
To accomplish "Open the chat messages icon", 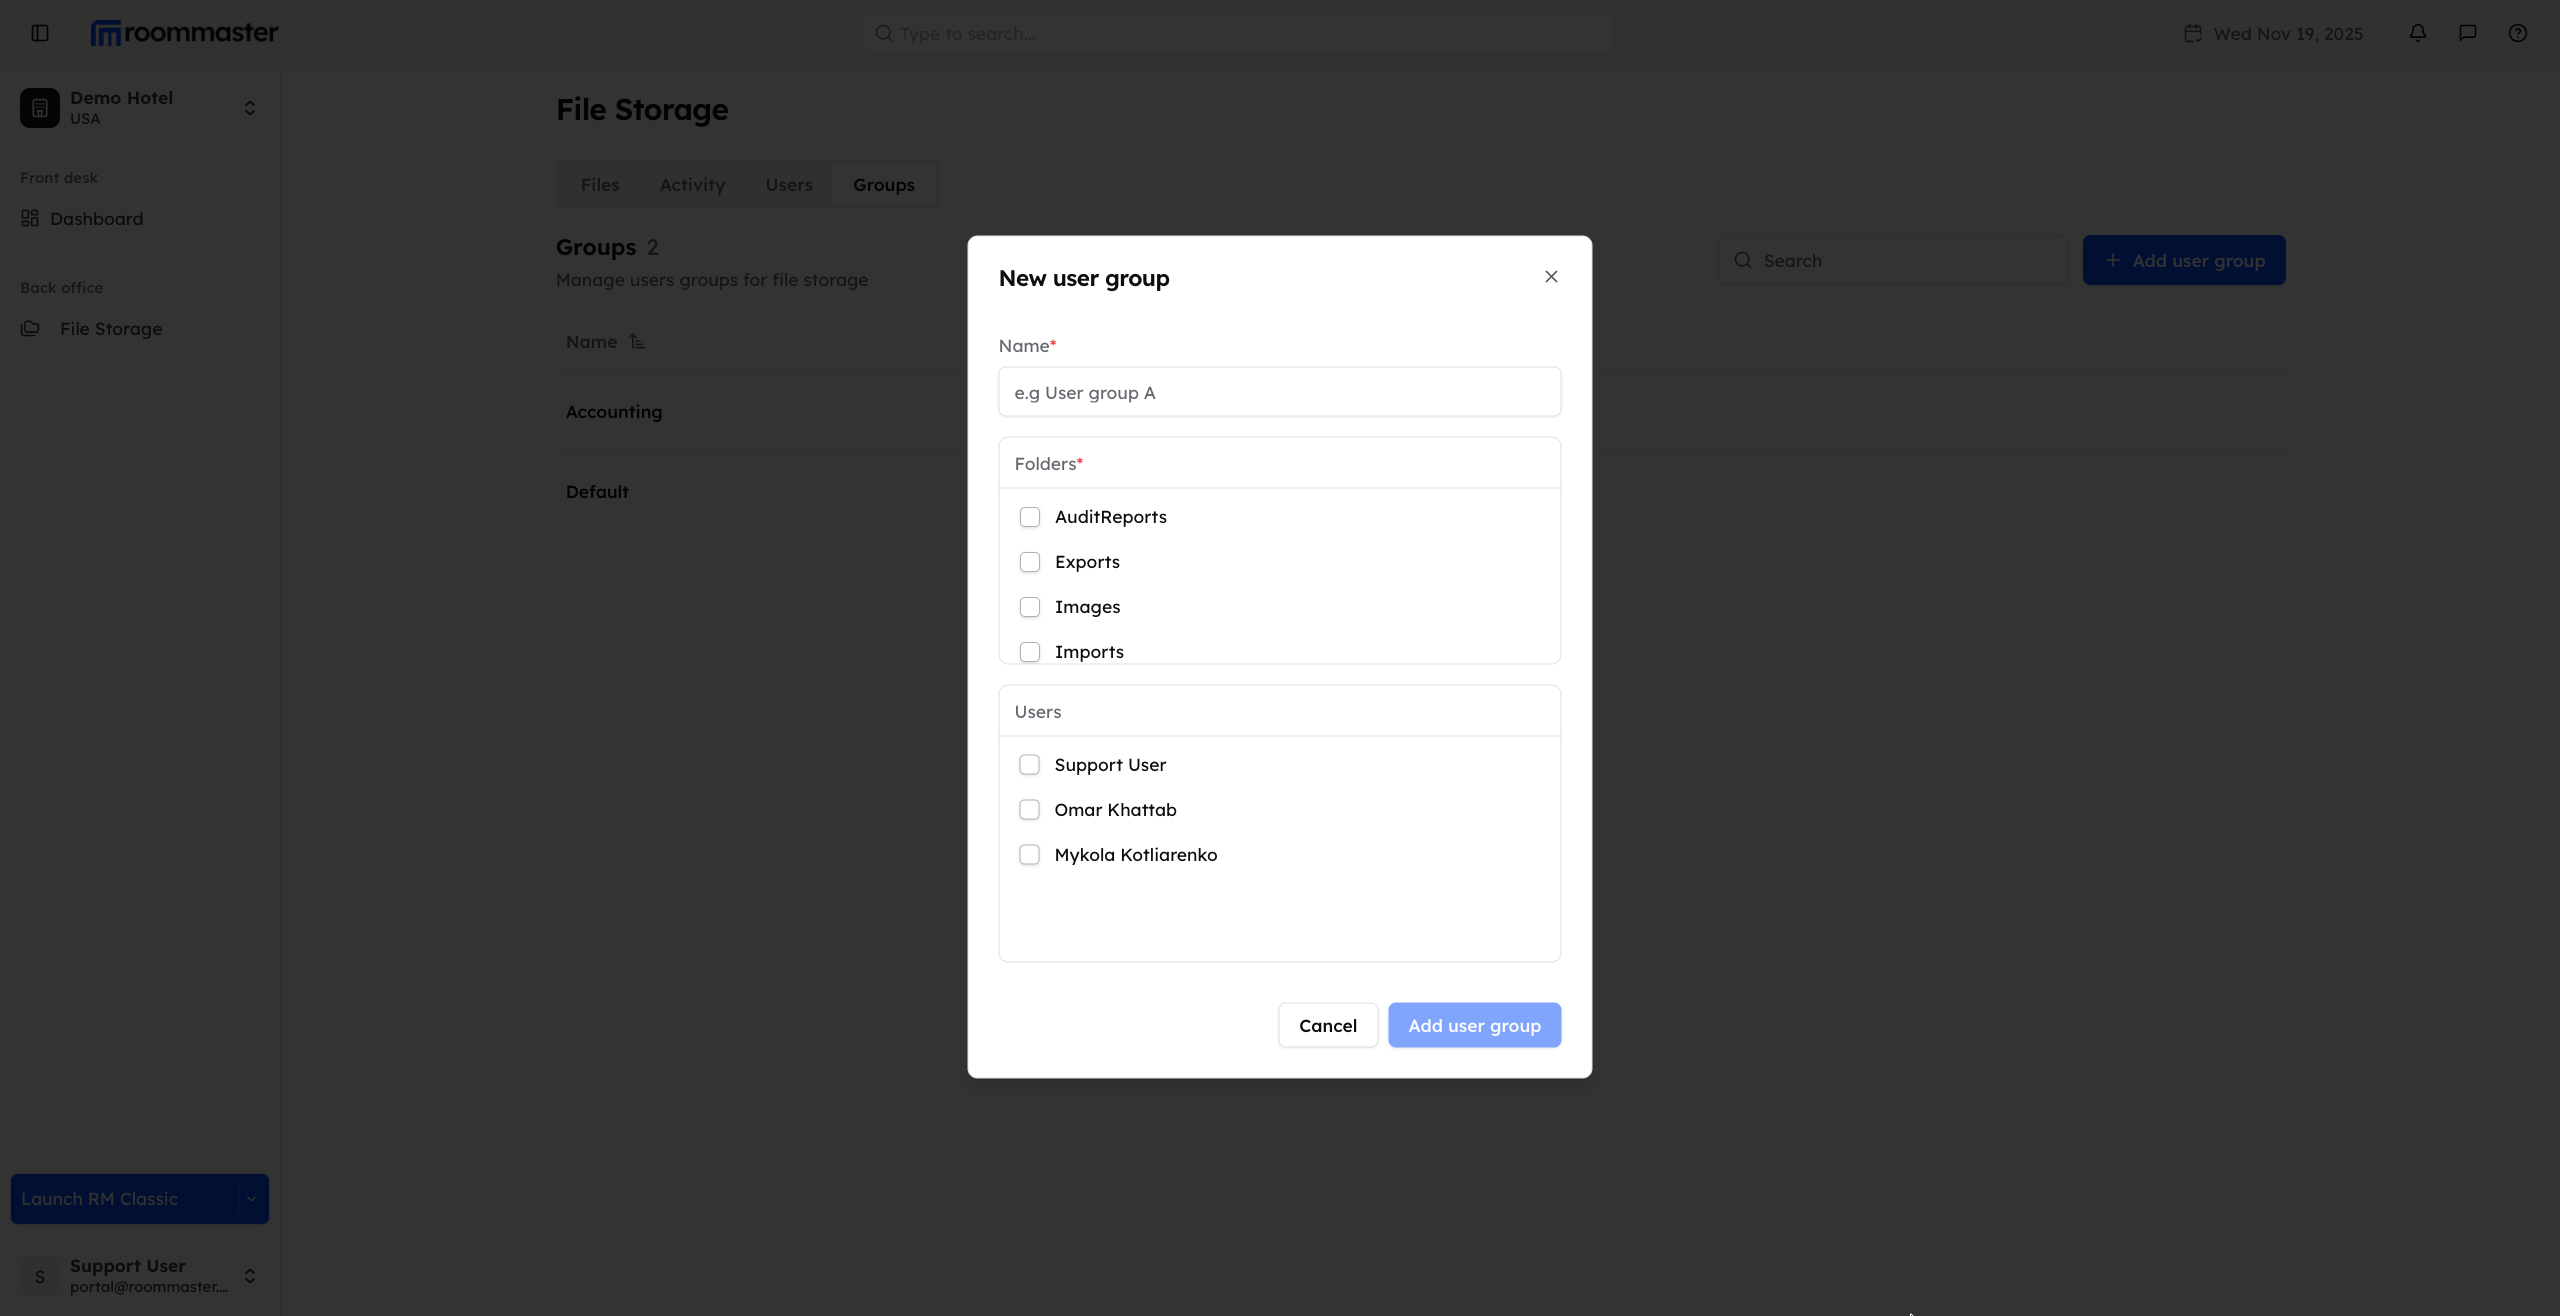I will (x=2467, y=33).
